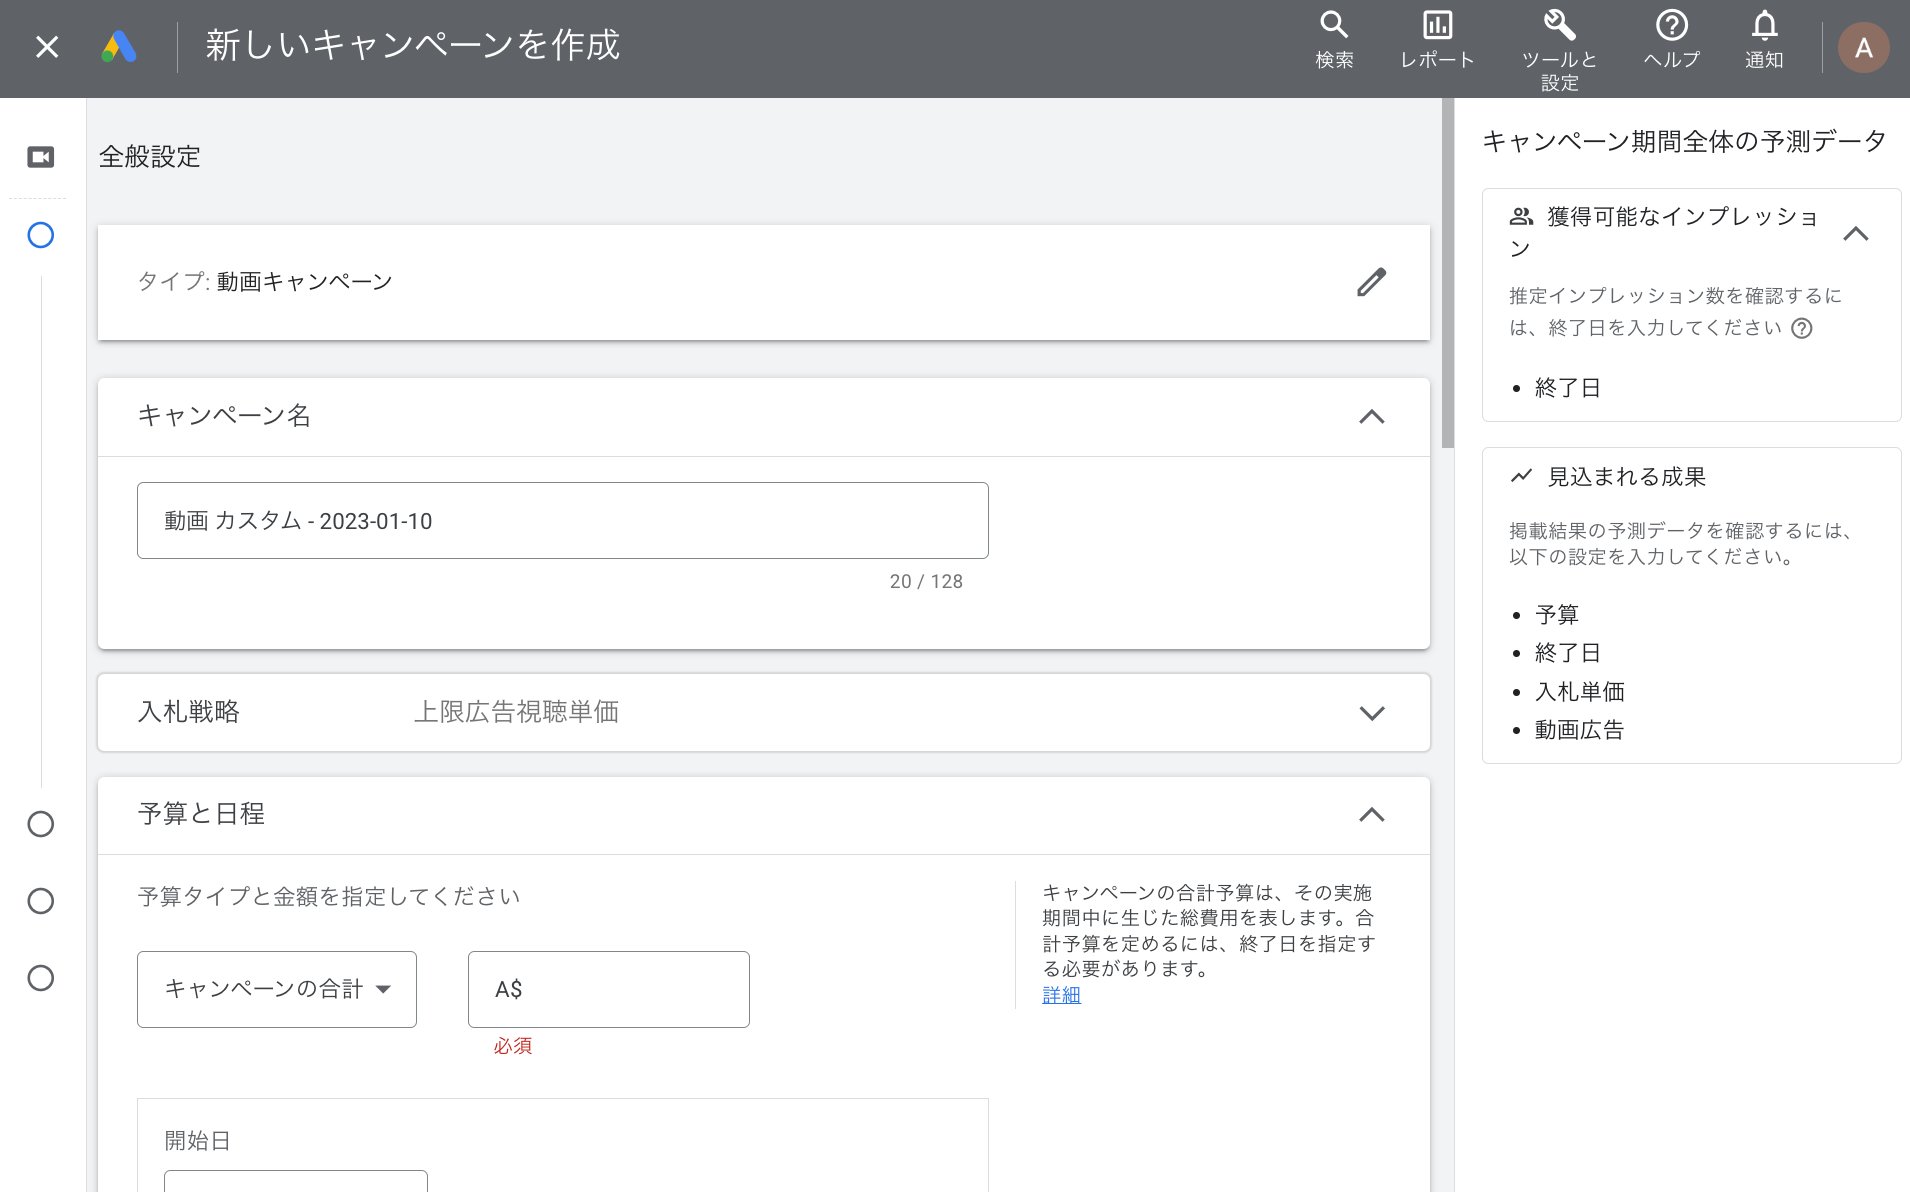This screenshot has width=1910, height=1192.
Task: Select the video camera icon in the sidebar
Action: (x=41, y=156)
